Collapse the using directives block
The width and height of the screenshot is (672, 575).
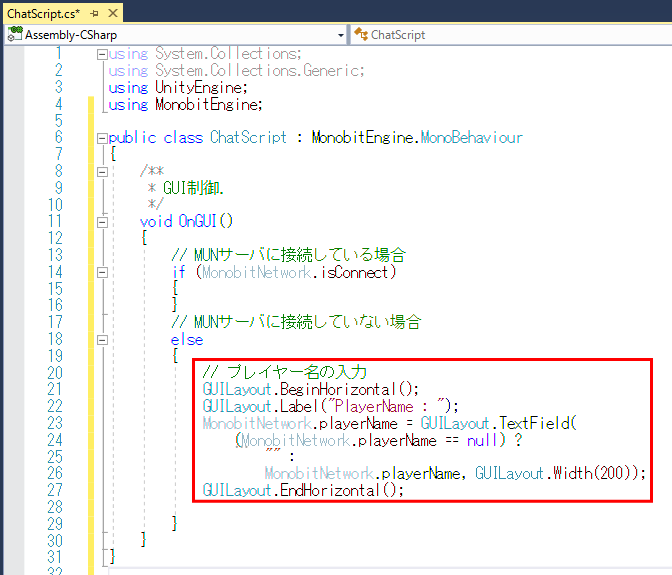click(102, 54)
